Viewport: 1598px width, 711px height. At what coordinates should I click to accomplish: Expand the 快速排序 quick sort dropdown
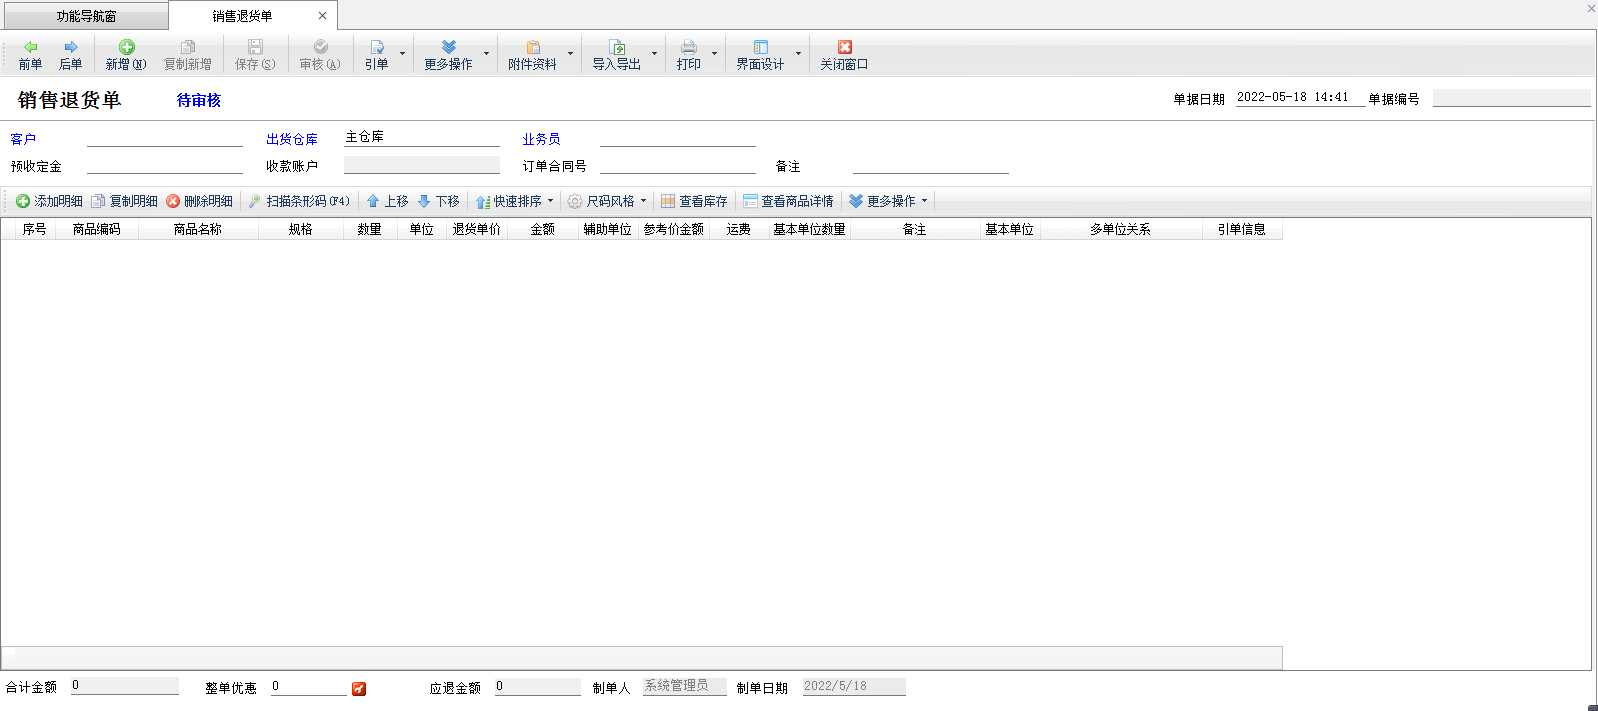coord(550,201)
